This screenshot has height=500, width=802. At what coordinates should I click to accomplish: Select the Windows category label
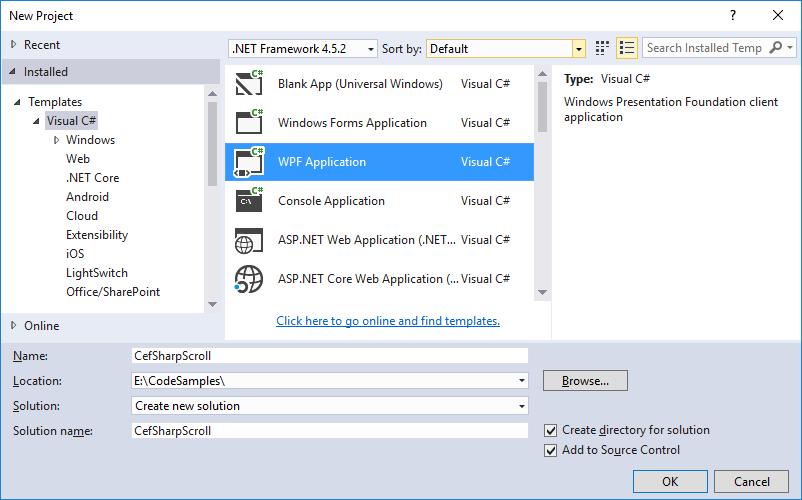pos(91,140)
